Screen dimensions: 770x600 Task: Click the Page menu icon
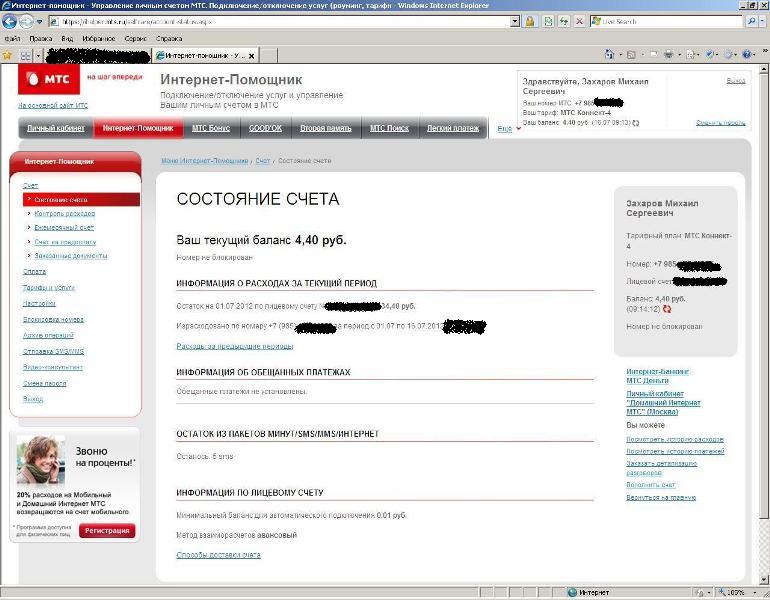690,55
